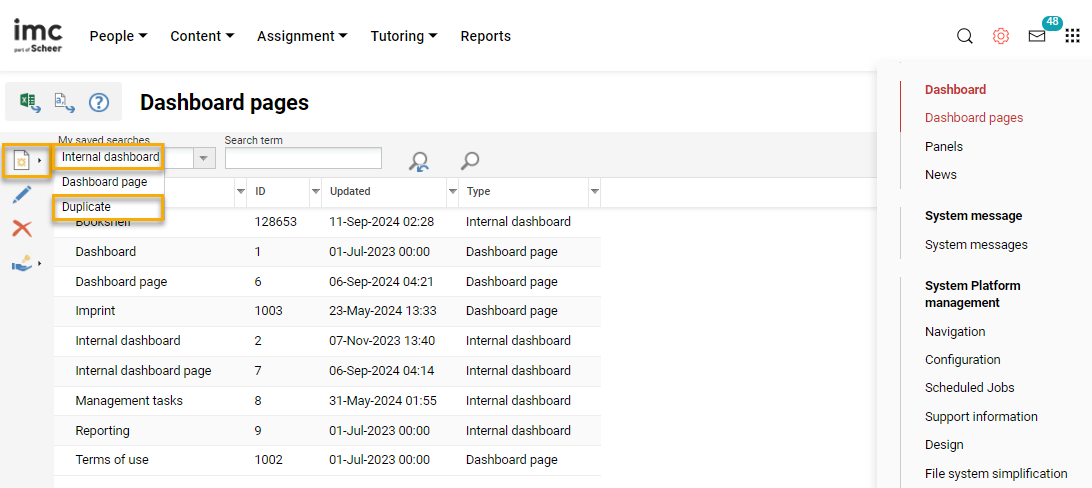Open the help question mark icon

point(98,102)
